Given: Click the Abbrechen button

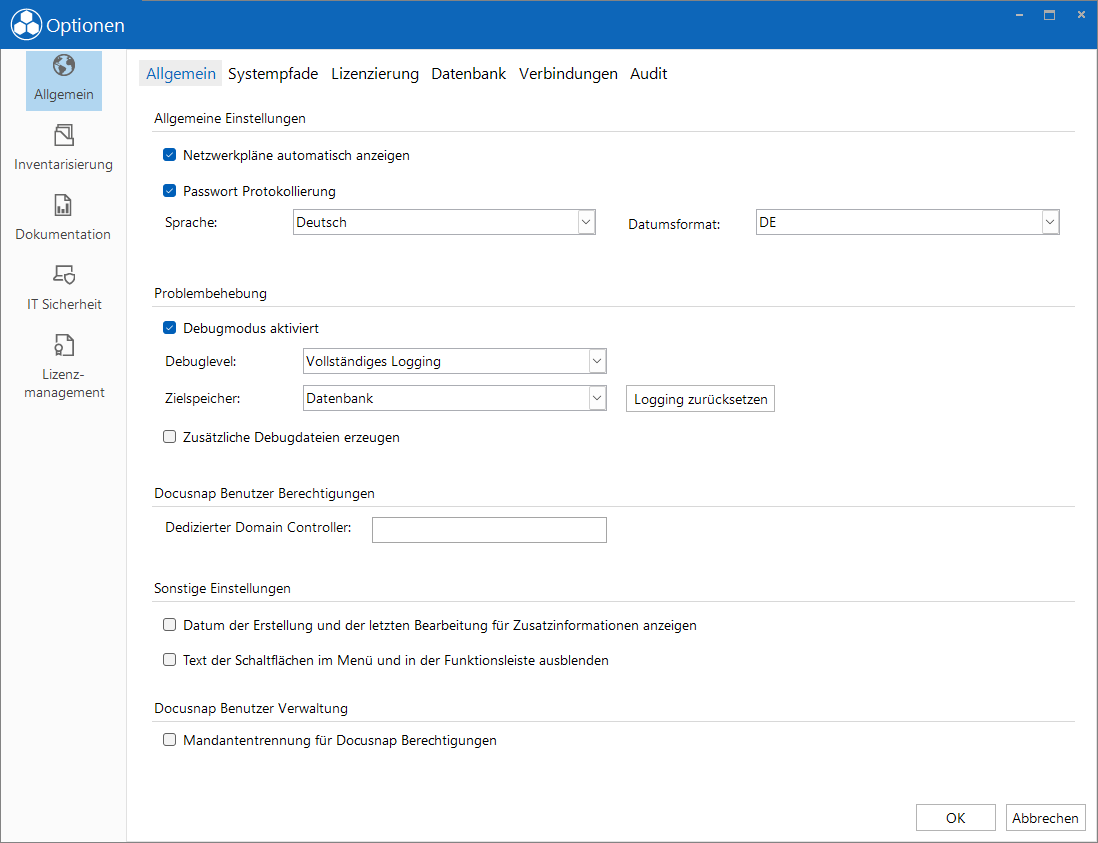Looking at the screenshot, I should pyautogui.click(x=1045, y=818).
